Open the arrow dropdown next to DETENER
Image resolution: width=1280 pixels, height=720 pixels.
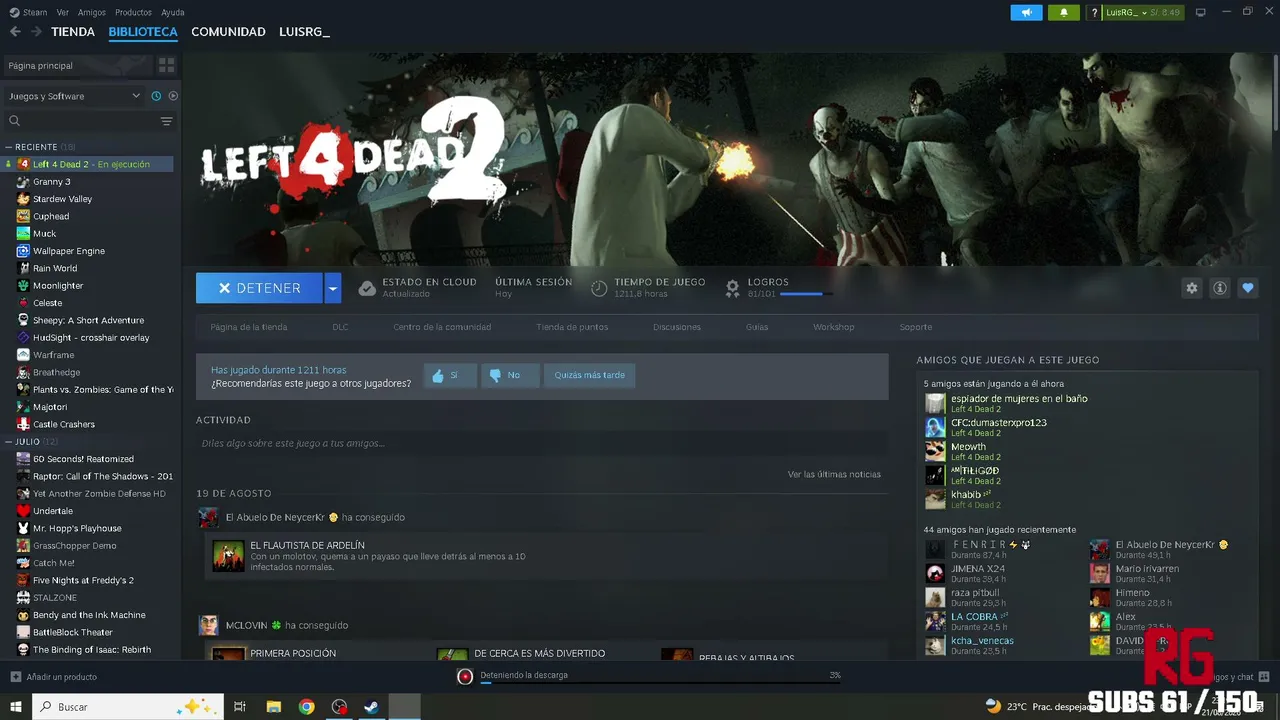point(333,288)
